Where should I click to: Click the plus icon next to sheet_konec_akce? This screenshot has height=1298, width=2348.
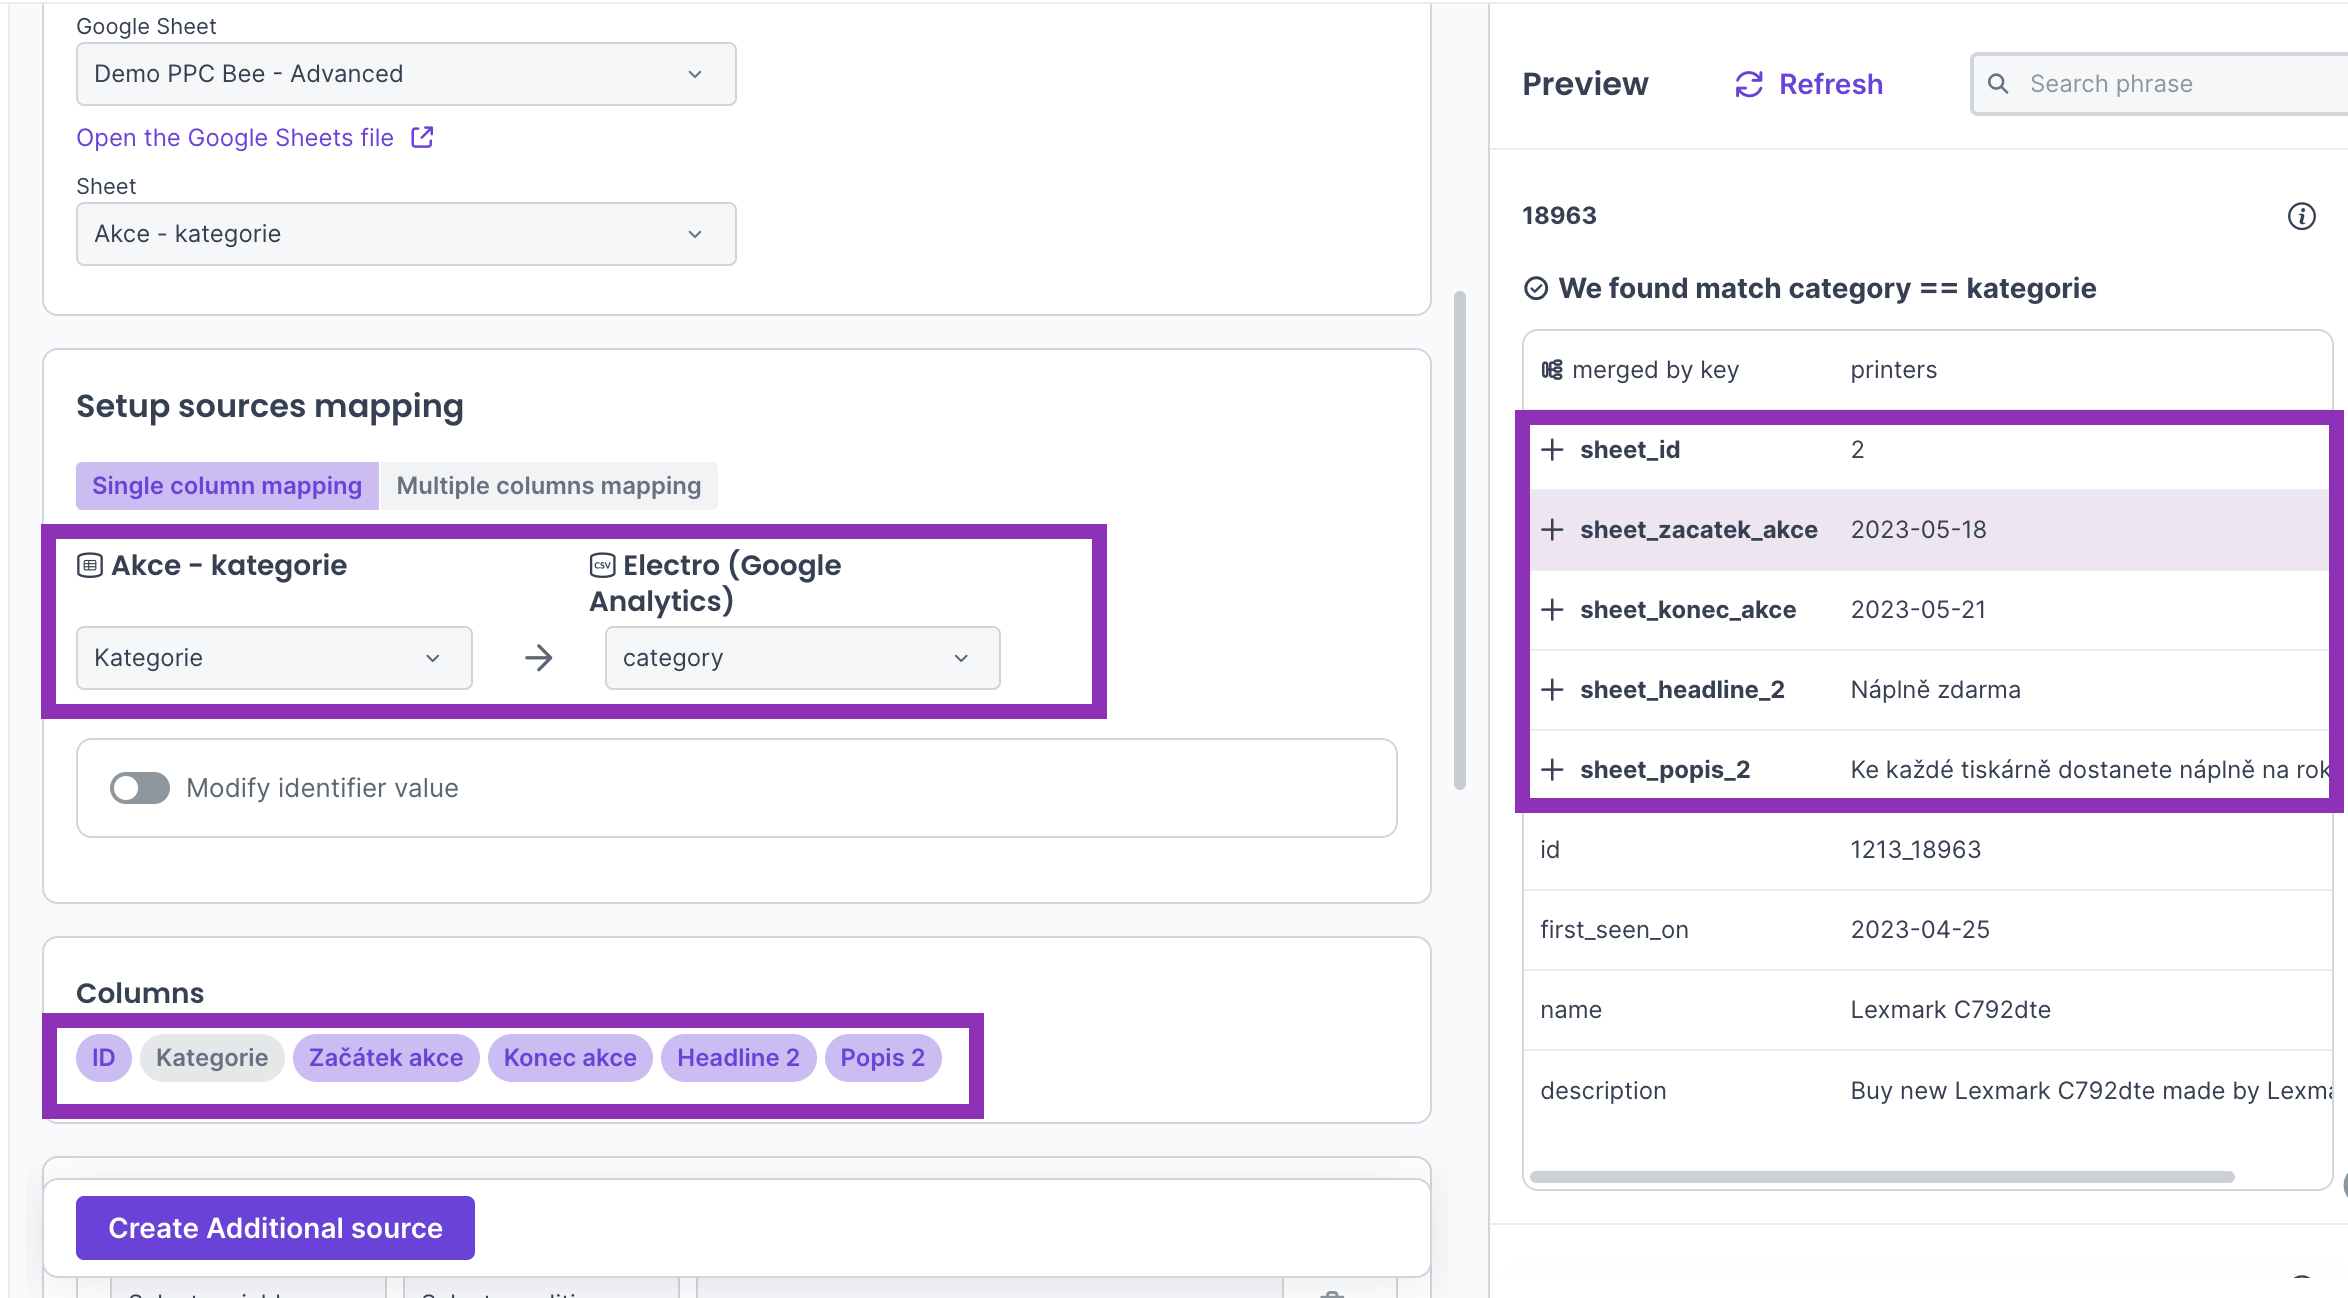(1552, 610)
